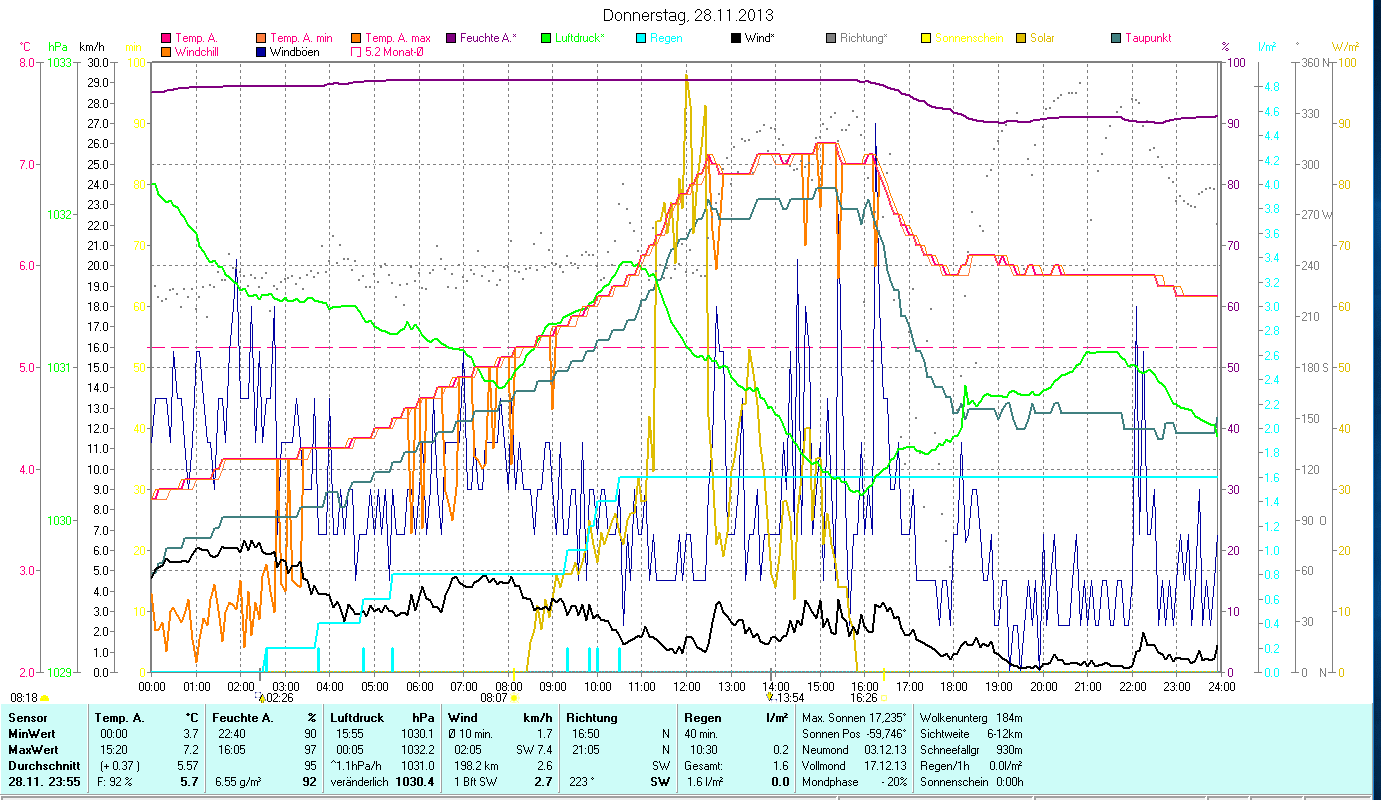Click the Windböen blue legend square
The image size is (1381, 800).
261,52
